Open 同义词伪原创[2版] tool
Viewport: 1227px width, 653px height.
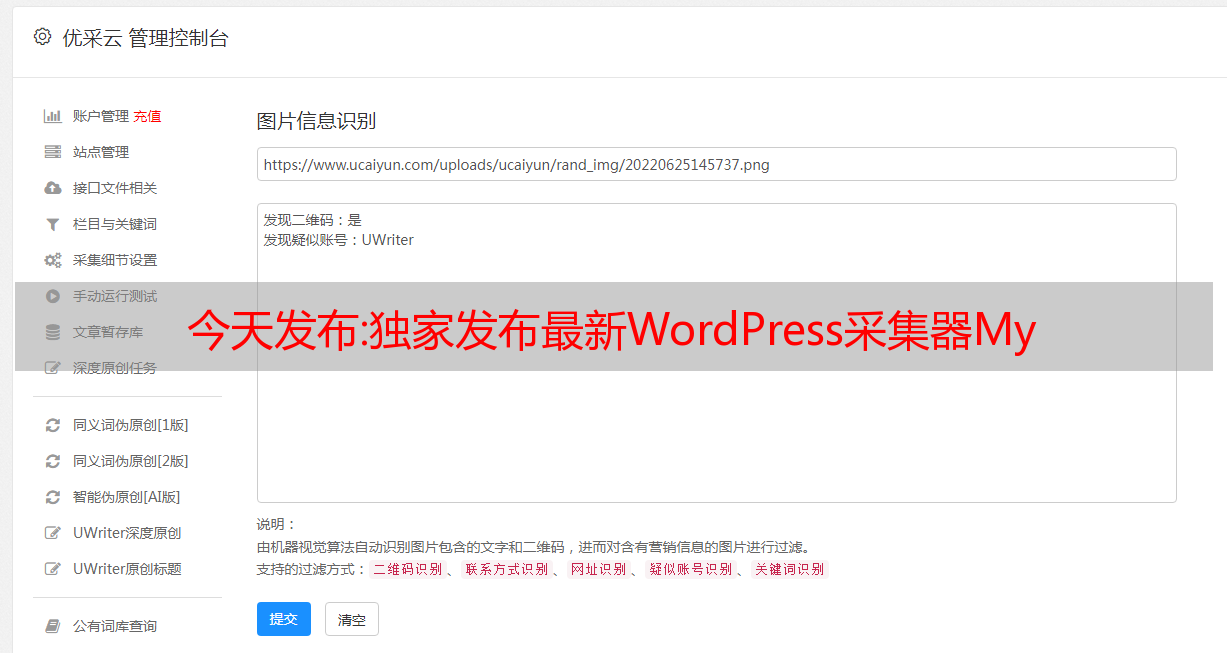point(131,461)
